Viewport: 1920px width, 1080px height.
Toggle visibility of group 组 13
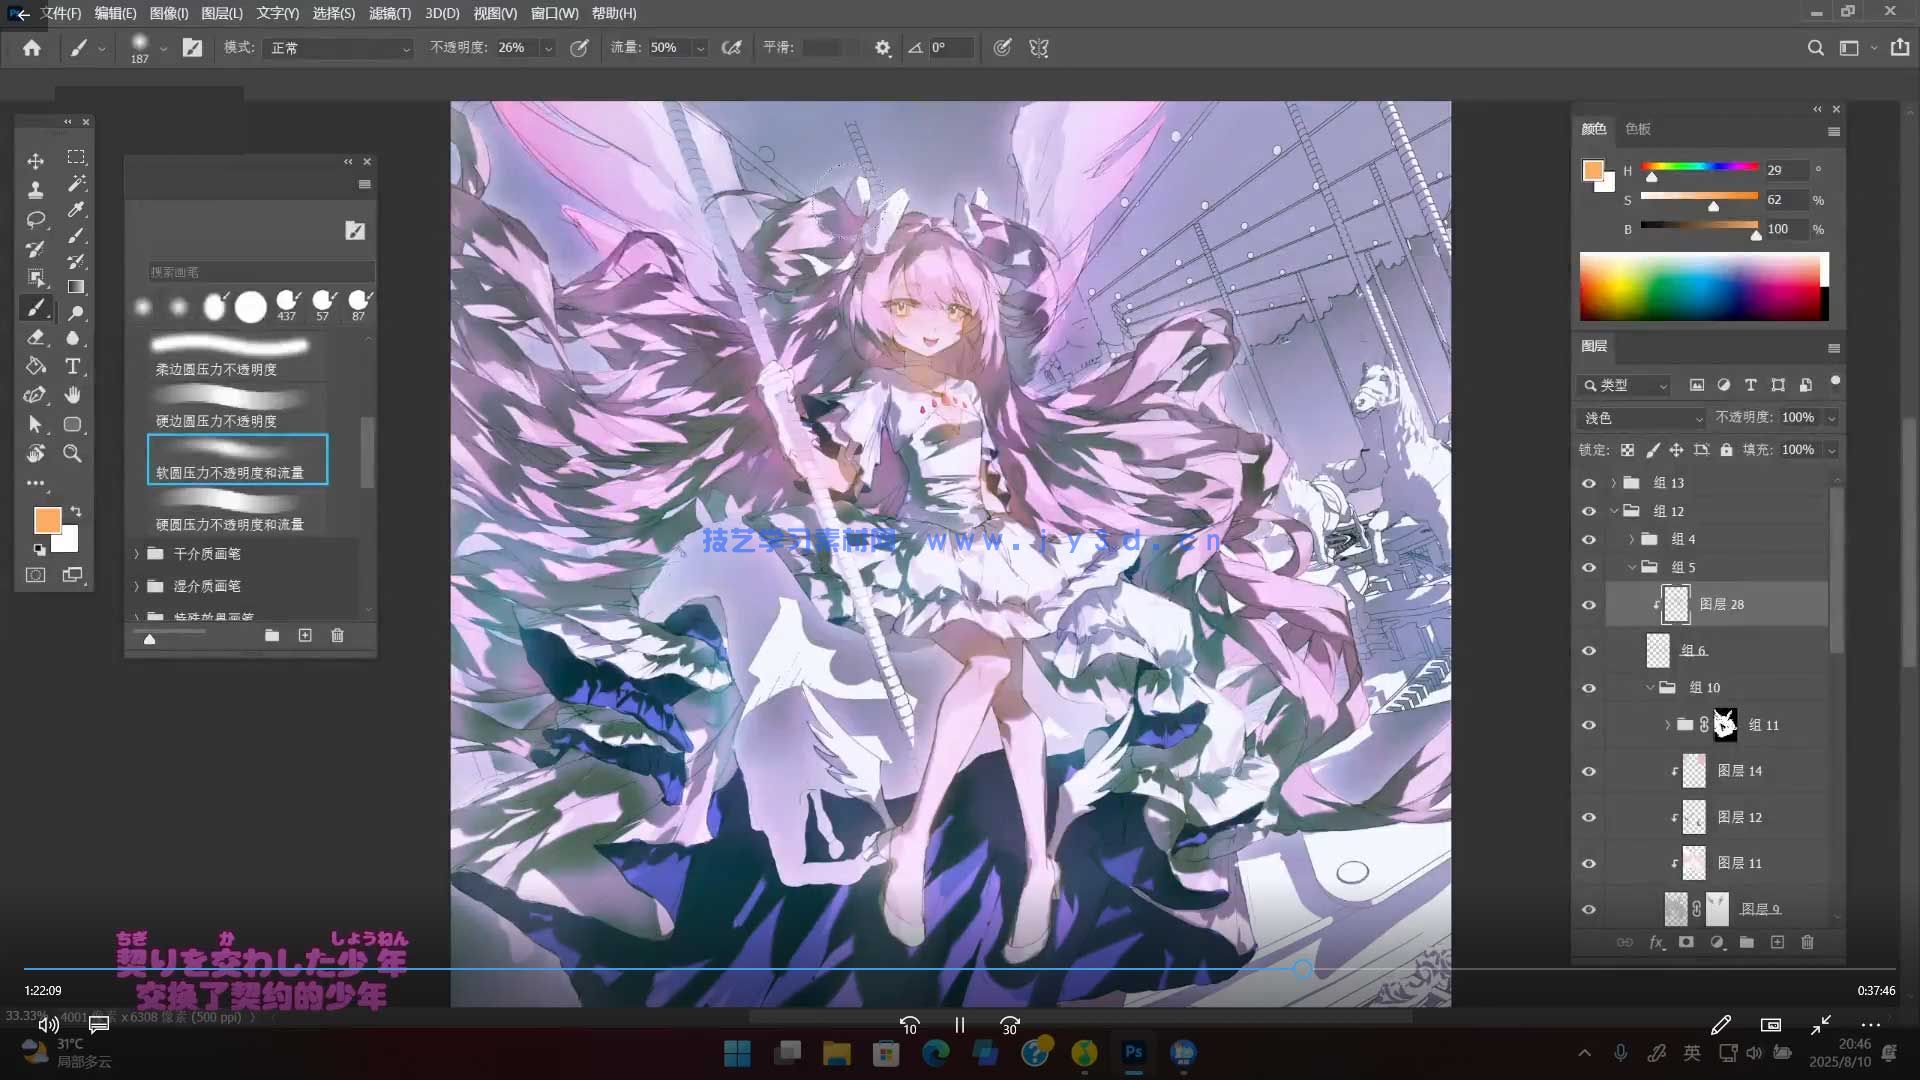tap(1588, 483)
